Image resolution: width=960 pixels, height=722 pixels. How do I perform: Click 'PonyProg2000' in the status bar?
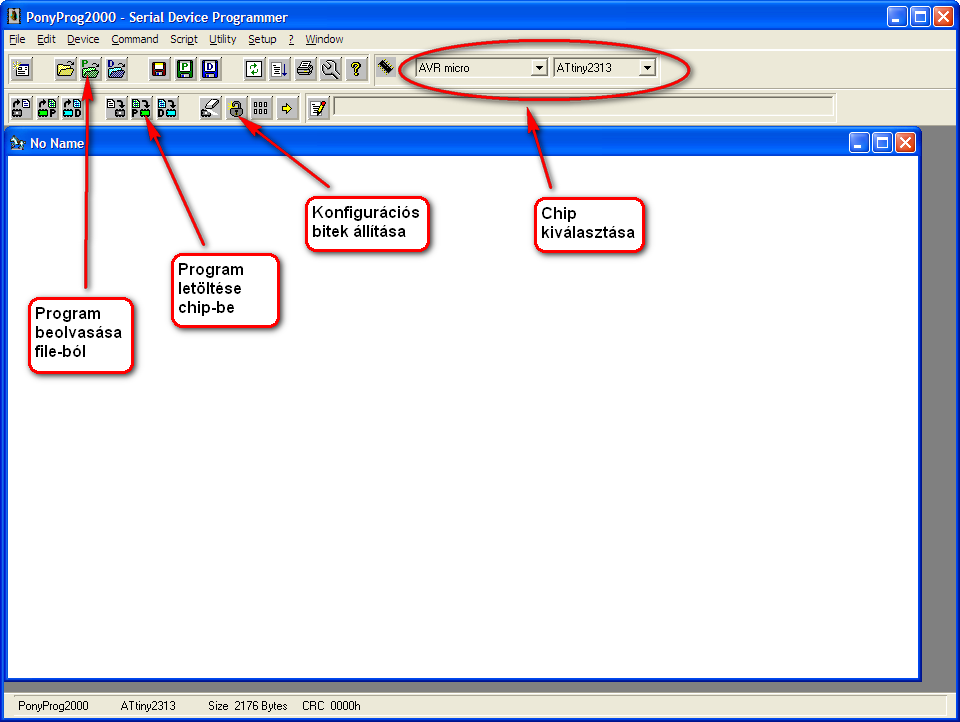pyautogui.click(x=53, y=705)
